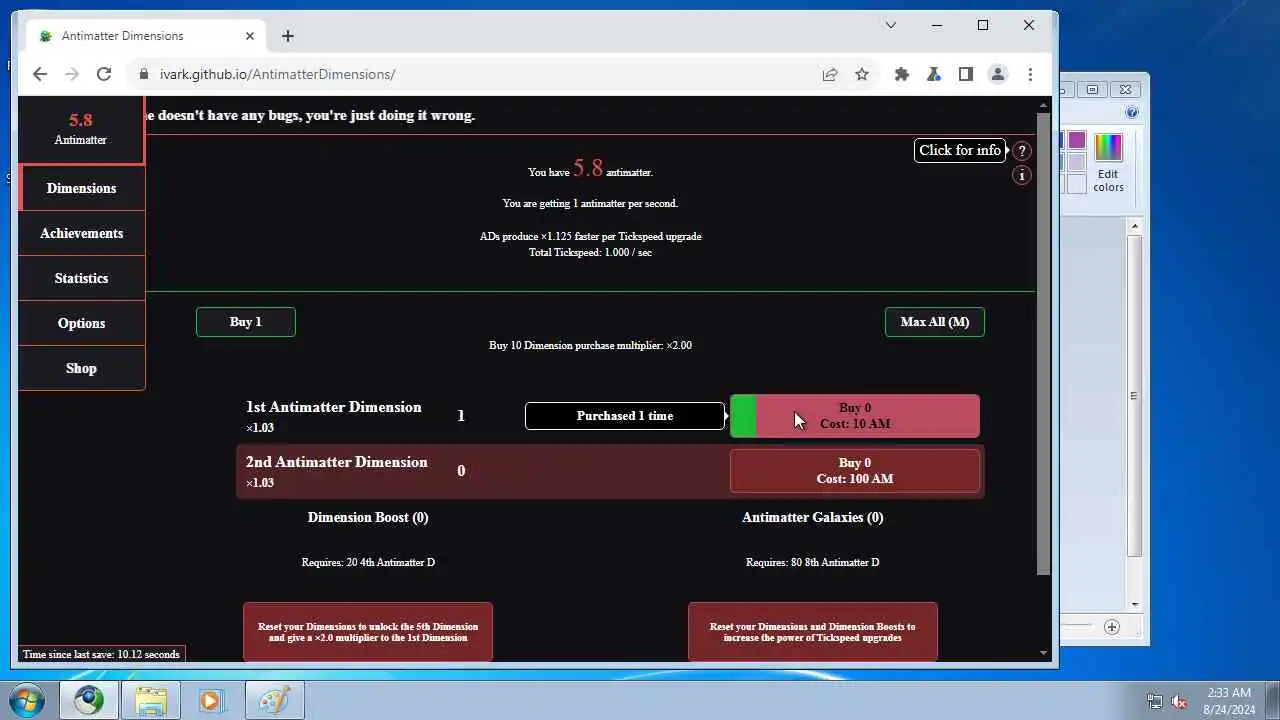Close the Antimatter Dimensions tab
Screen dimensions: 1280x720
(250, 36)
